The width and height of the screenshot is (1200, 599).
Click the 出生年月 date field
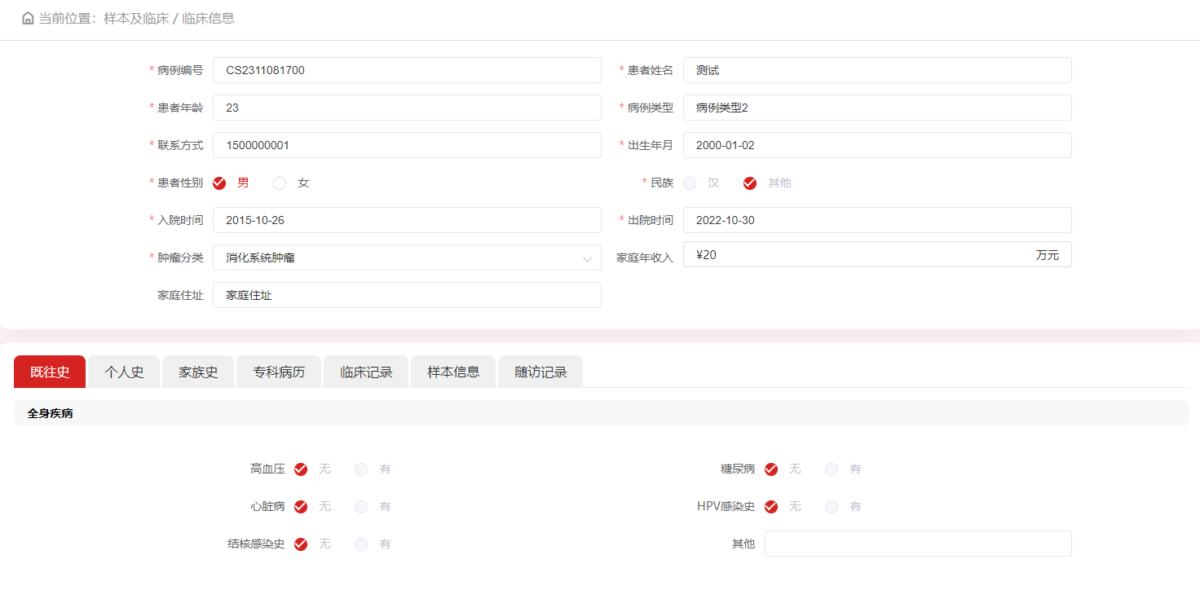[x=877, y=145]
